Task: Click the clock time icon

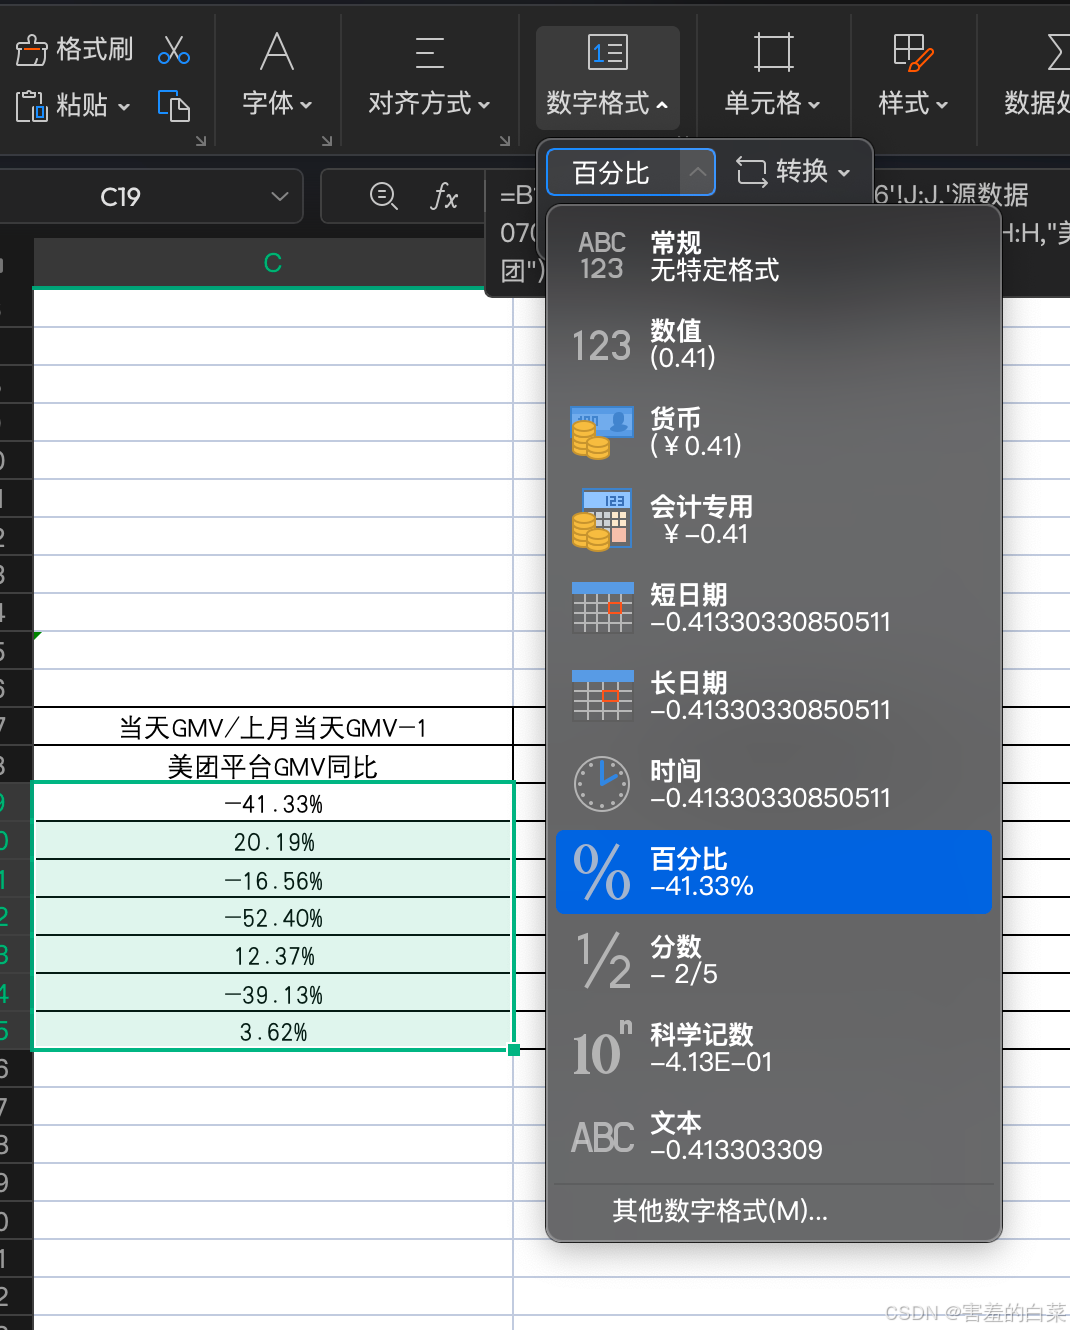Action: click(602, 784)
